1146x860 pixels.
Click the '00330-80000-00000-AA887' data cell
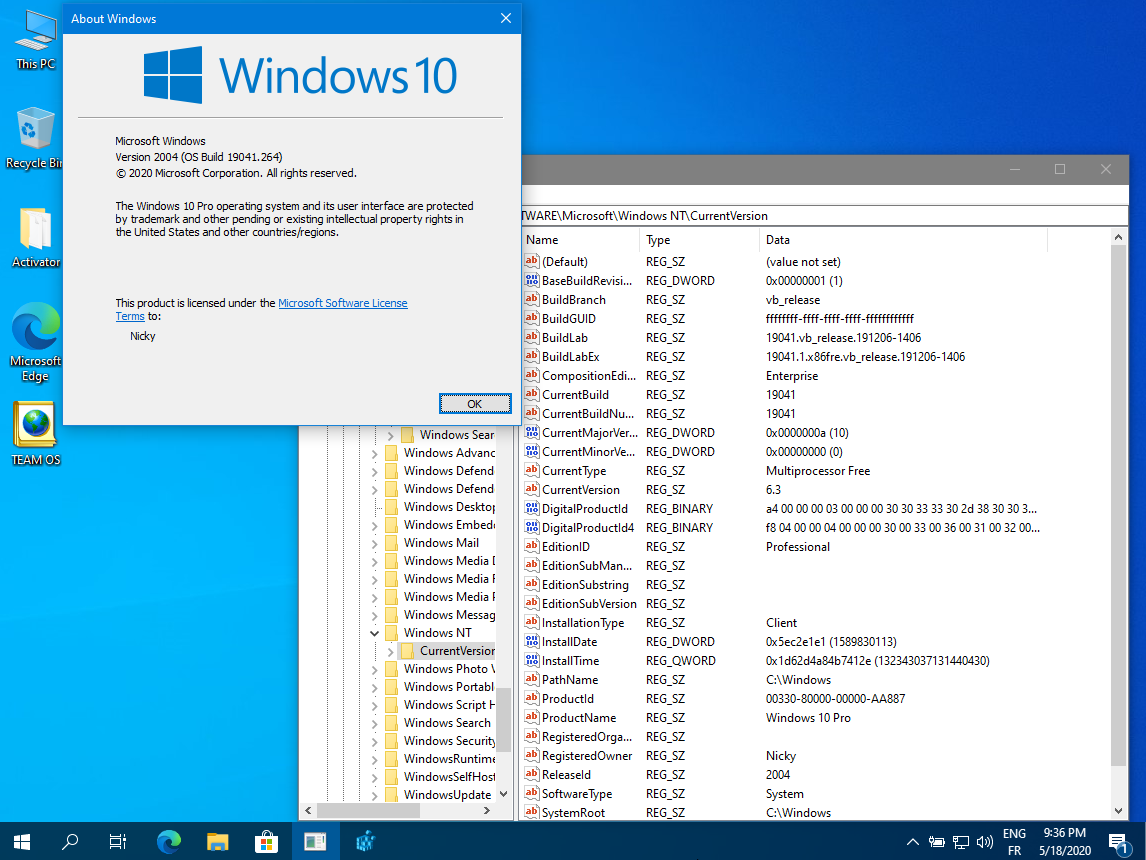[835, 699]
